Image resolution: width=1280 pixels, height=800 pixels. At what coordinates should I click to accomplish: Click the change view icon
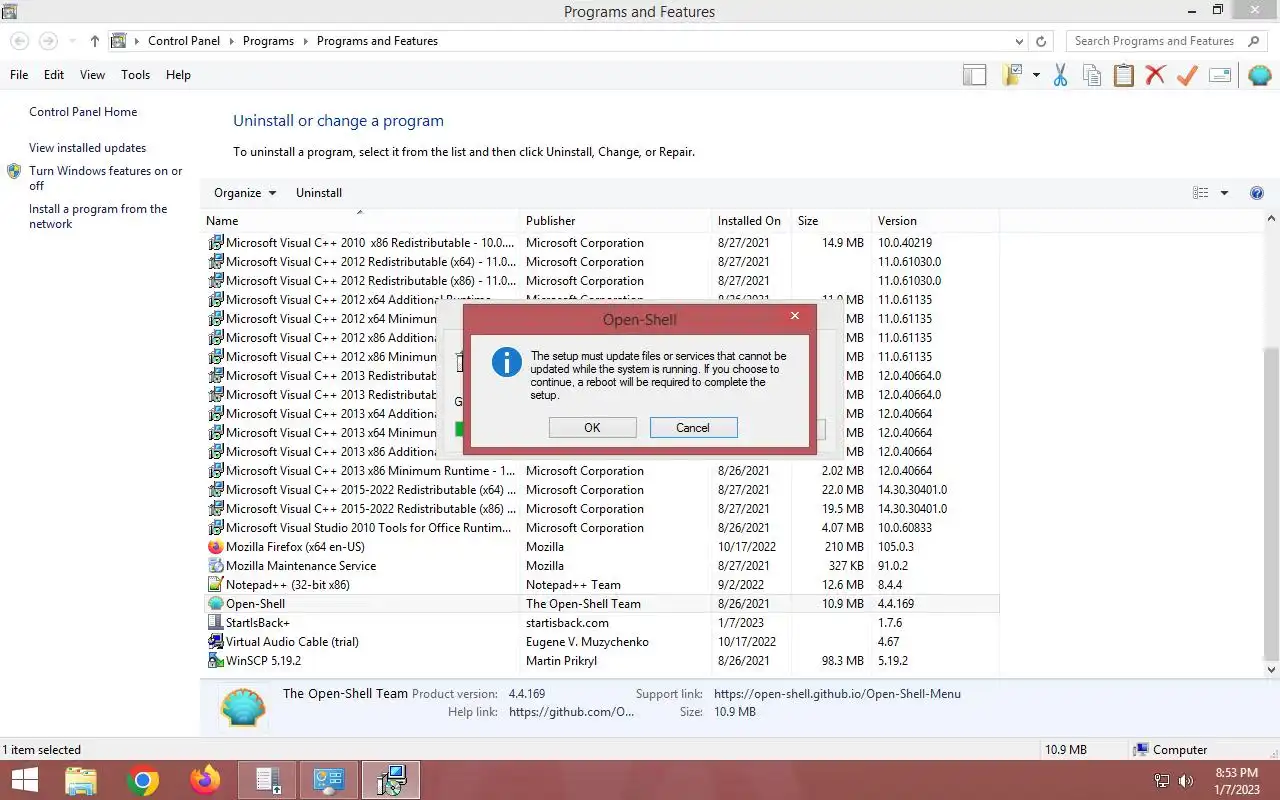point(1201,193)
